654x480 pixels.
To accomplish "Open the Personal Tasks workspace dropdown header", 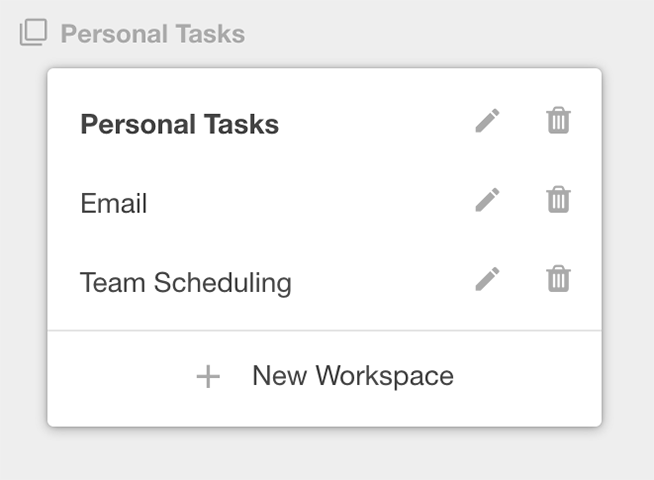I will [132, 33].
